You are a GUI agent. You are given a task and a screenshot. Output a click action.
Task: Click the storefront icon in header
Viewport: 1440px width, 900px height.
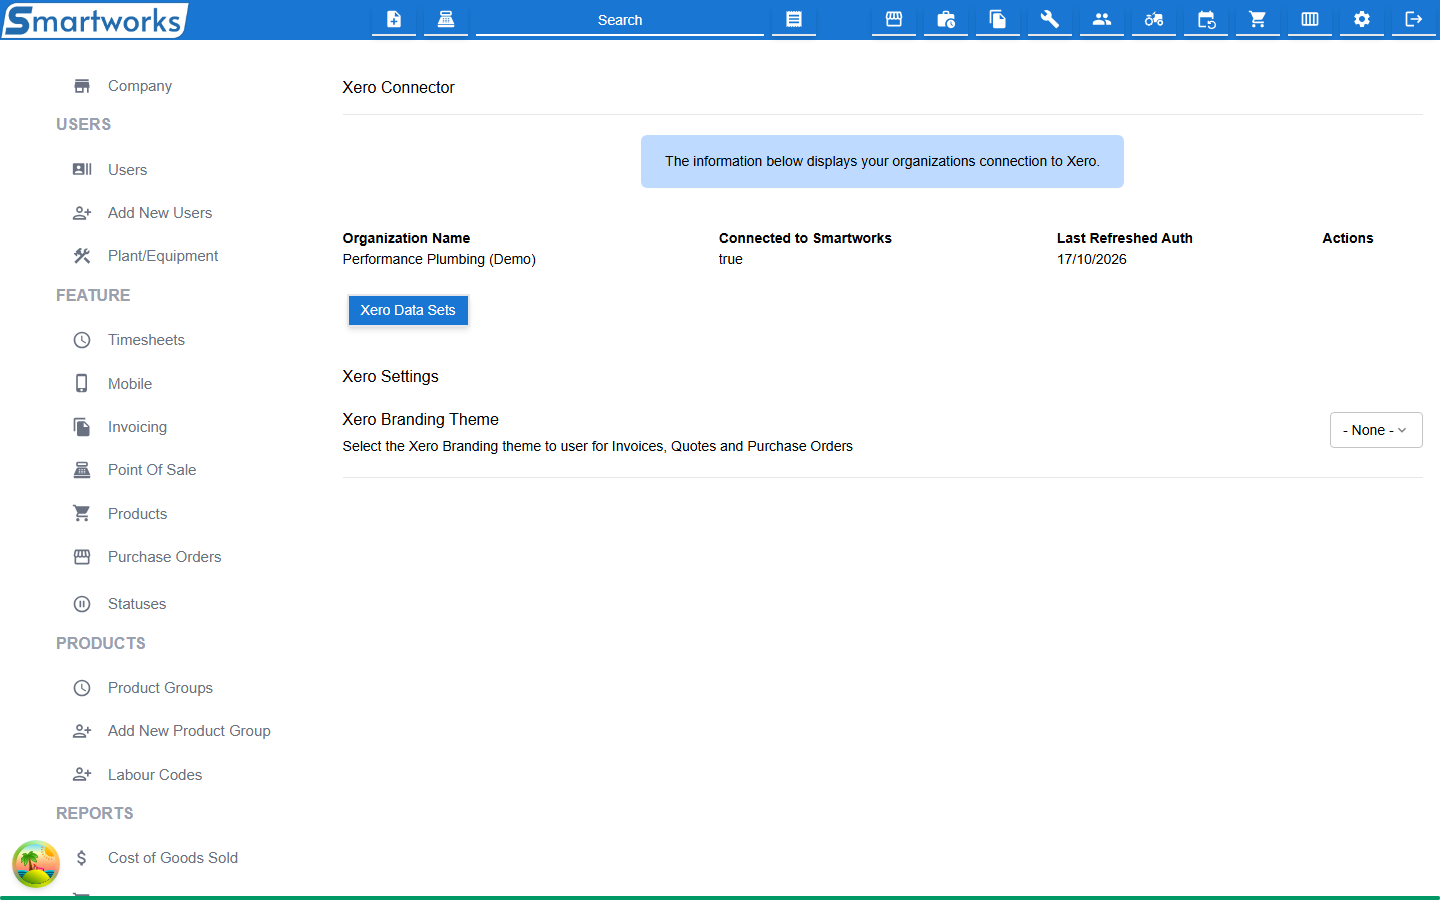894,19
